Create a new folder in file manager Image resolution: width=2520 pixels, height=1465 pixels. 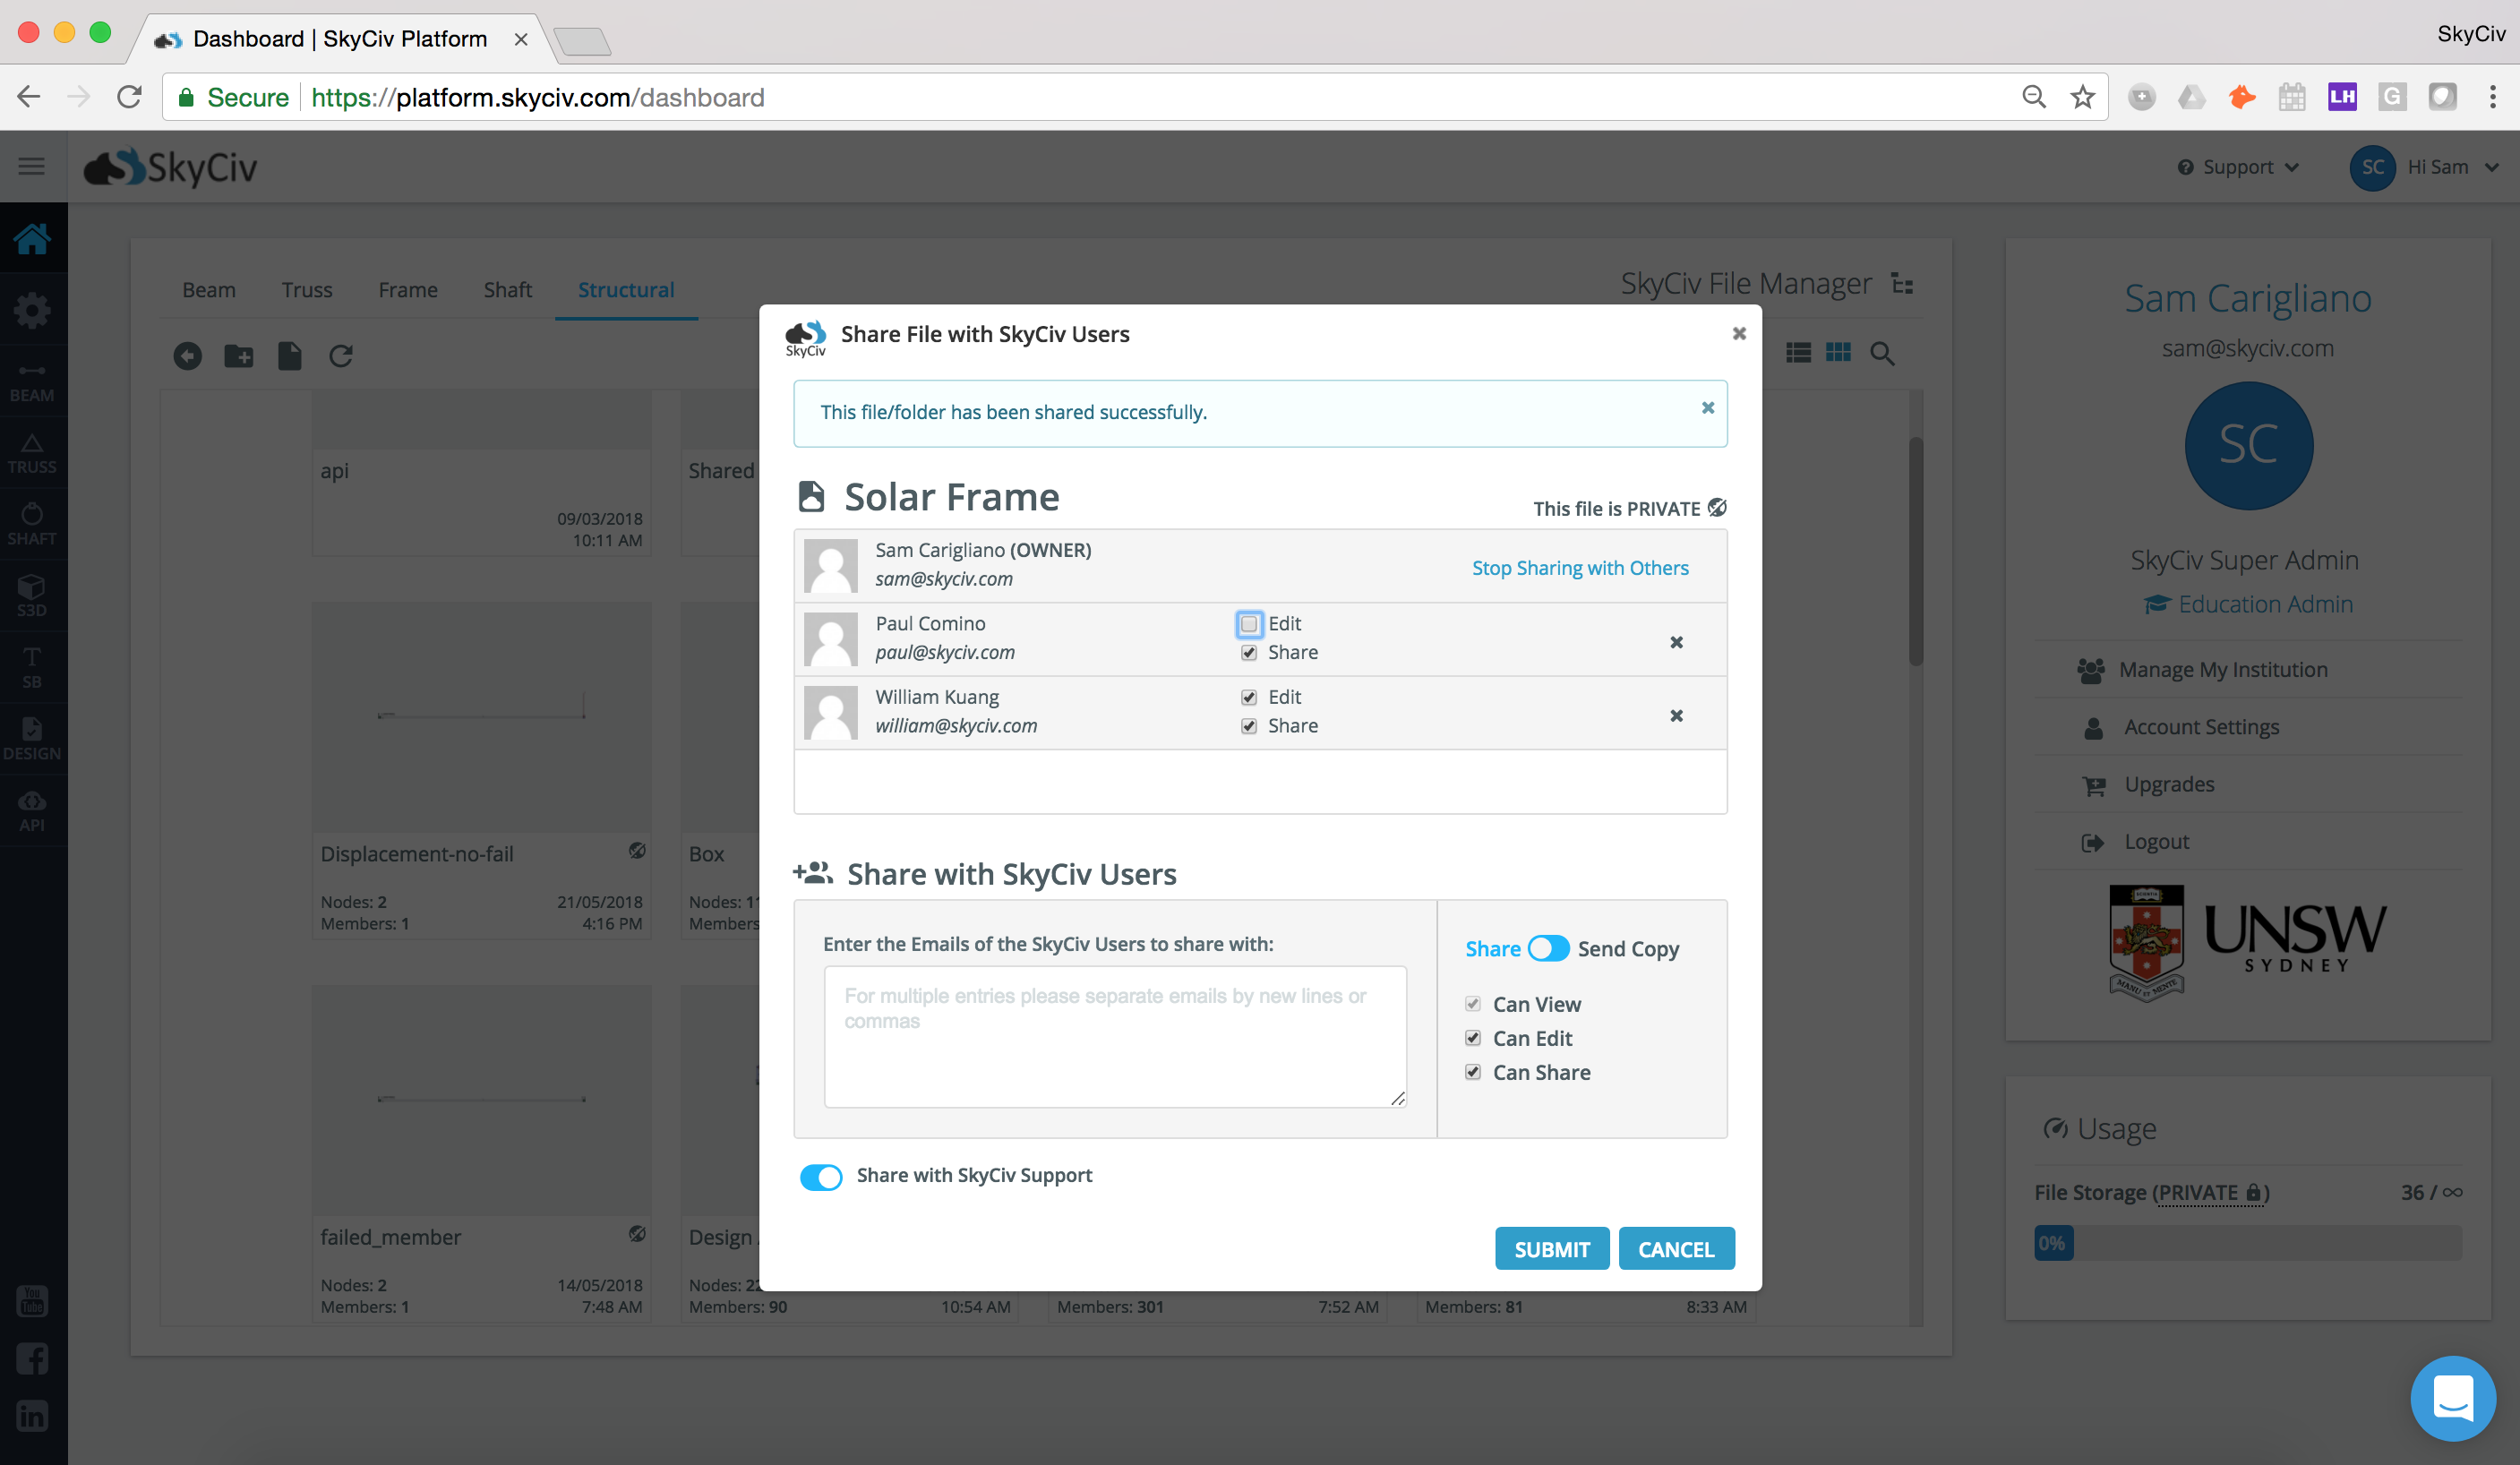point(238,356)
